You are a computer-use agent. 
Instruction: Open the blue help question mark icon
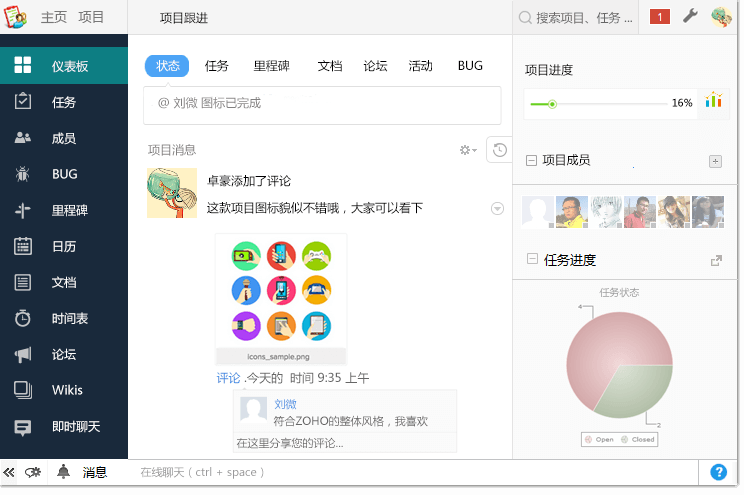click(718, 472)
